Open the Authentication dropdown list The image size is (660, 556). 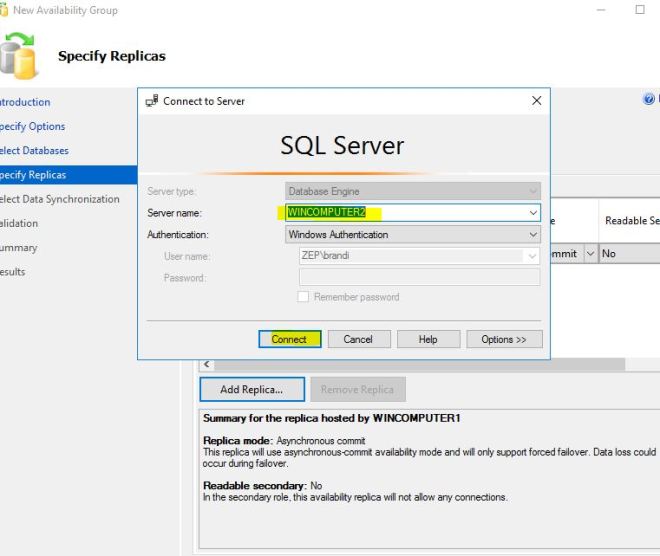(533, 235)
